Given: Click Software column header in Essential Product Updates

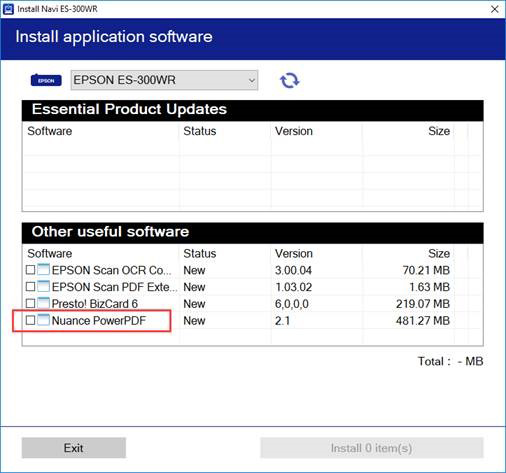Looking at the screenshot, I should 50,131.
